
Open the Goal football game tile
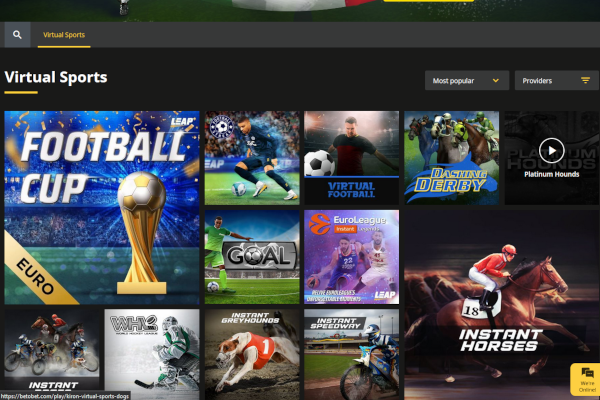252,257
